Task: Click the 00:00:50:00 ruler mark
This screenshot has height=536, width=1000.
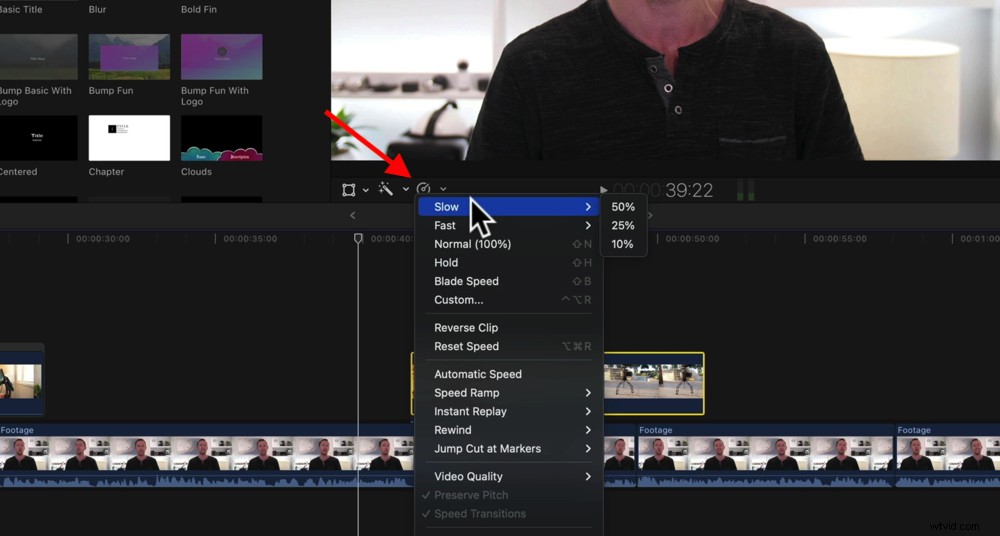Action: [692, 239]
